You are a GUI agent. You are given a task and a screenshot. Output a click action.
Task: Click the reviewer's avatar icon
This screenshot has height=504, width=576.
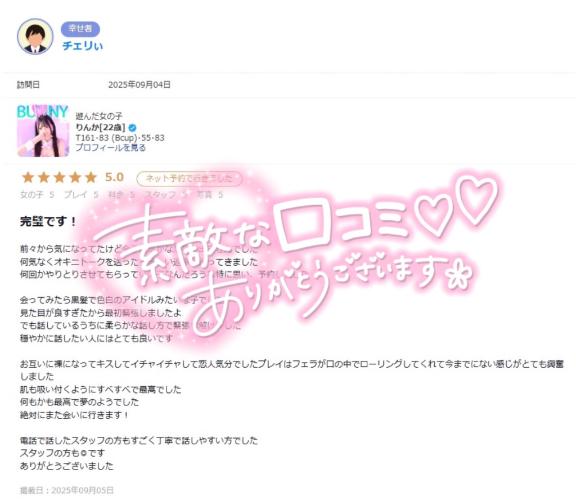(35, 36)
